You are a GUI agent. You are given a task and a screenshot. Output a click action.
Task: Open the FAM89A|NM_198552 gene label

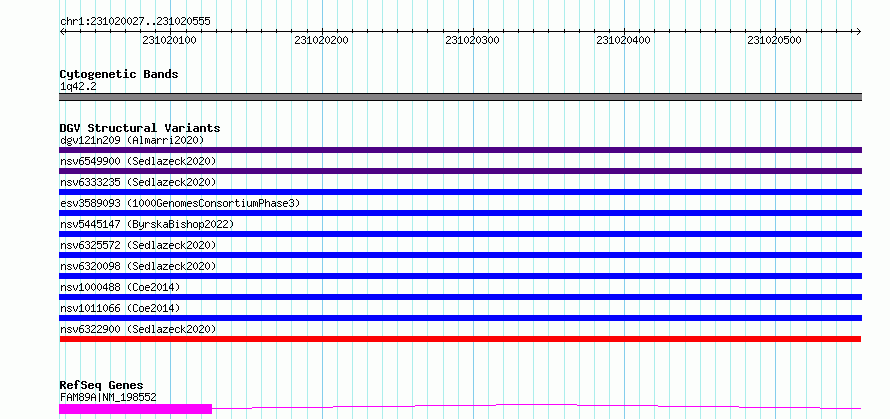[108, 397]
